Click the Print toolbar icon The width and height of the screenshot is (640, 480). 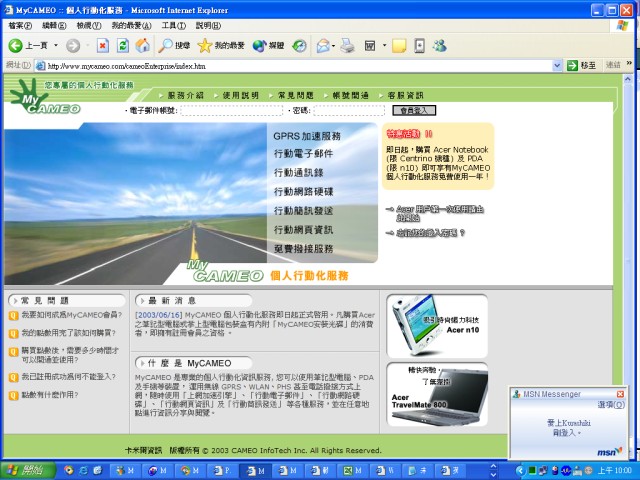pyautogui.click(x=347, y=46)
